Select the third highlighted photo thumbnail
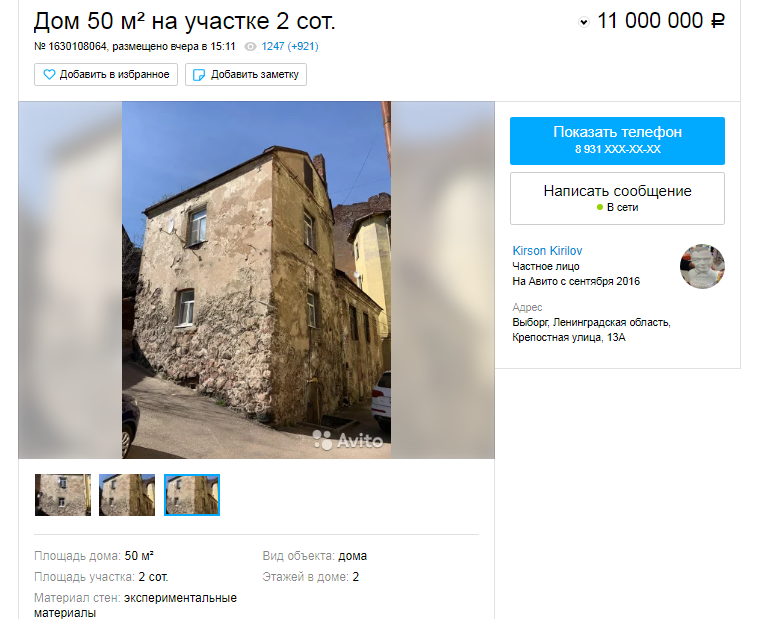The width and height of the screenshot is (757, 619). (x=192, y=495)
